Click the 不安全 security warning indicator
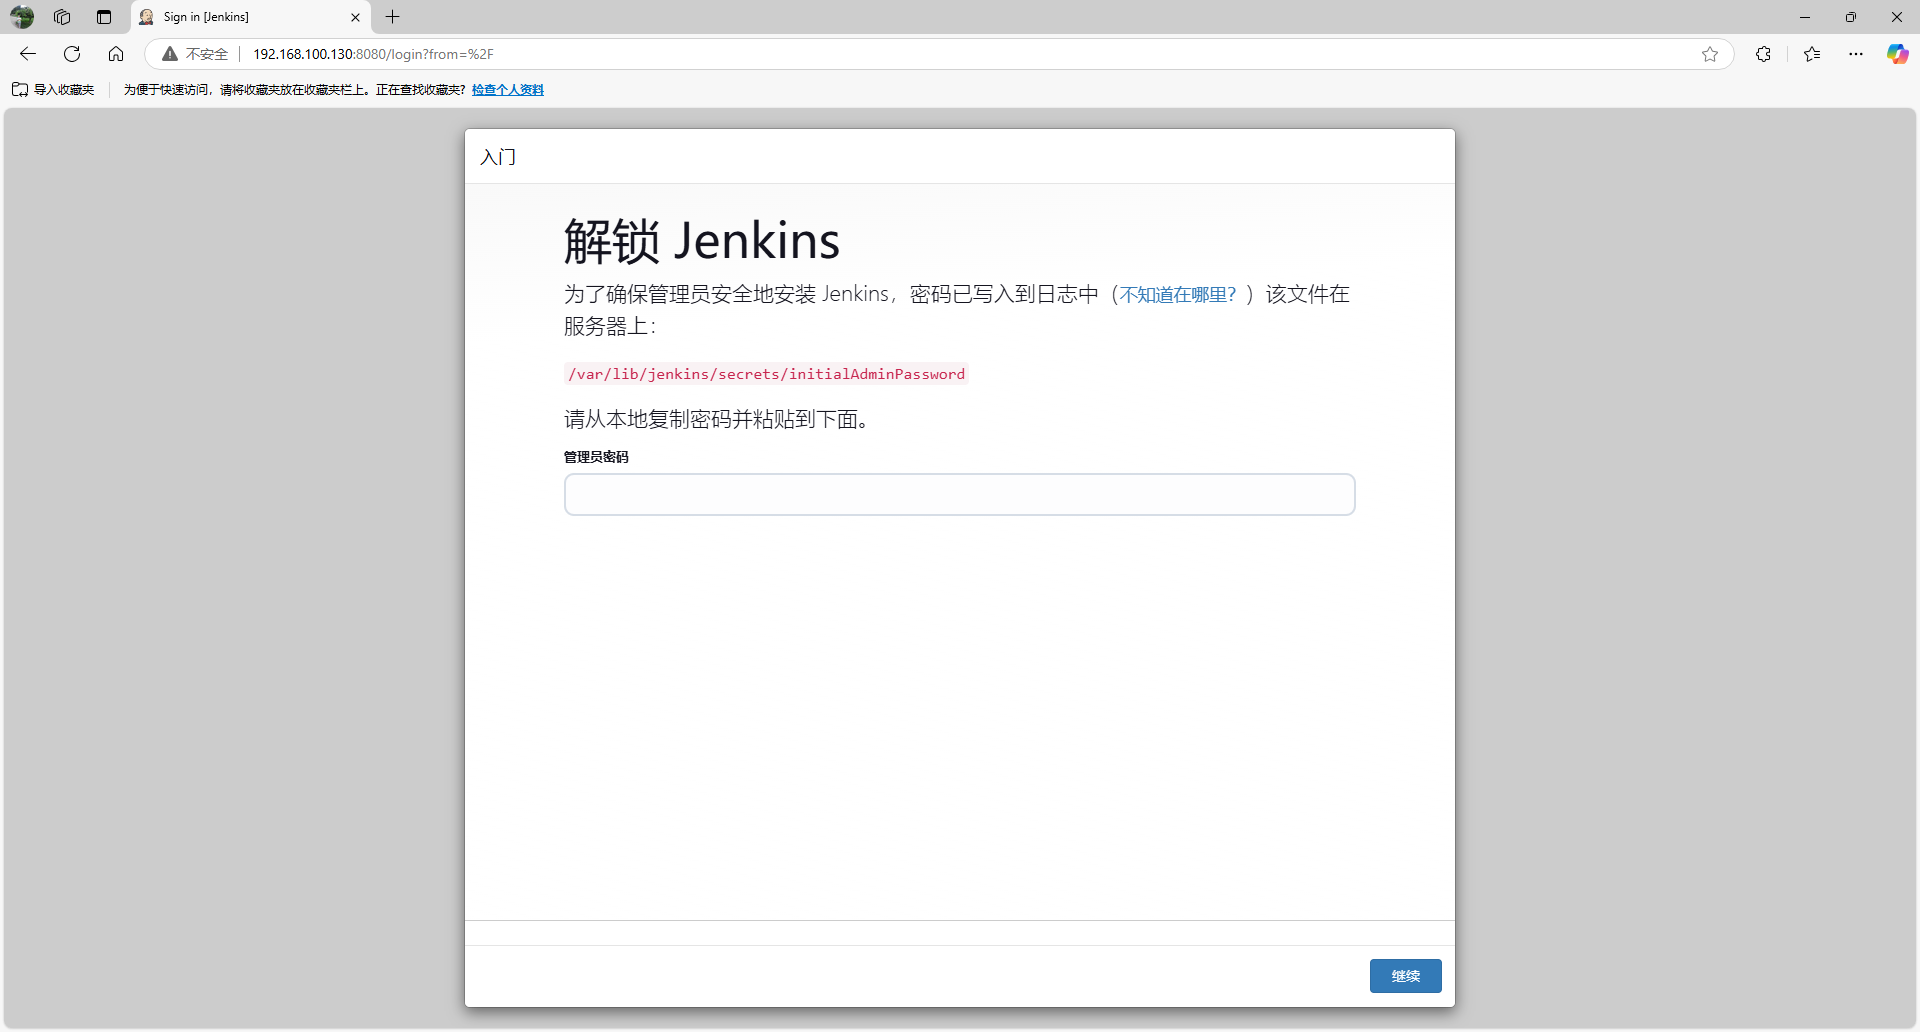1920x1032 pixels. (x=196, y=54)
